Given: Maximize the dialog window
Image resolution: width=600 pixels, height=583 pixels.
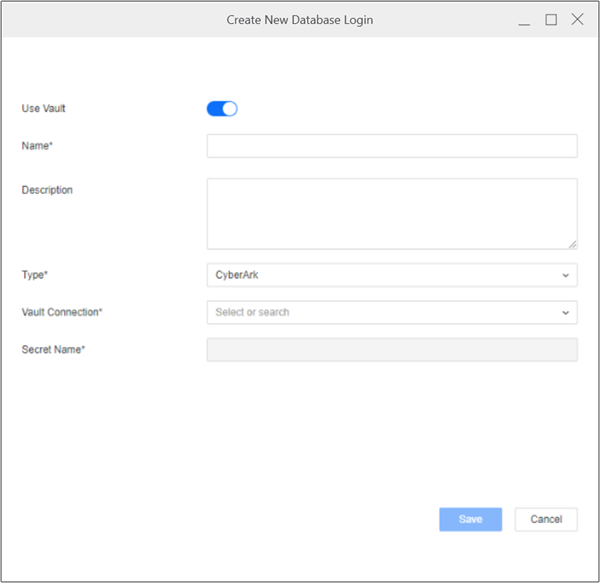Looking at the screenshot, I should tap(550, 20).
